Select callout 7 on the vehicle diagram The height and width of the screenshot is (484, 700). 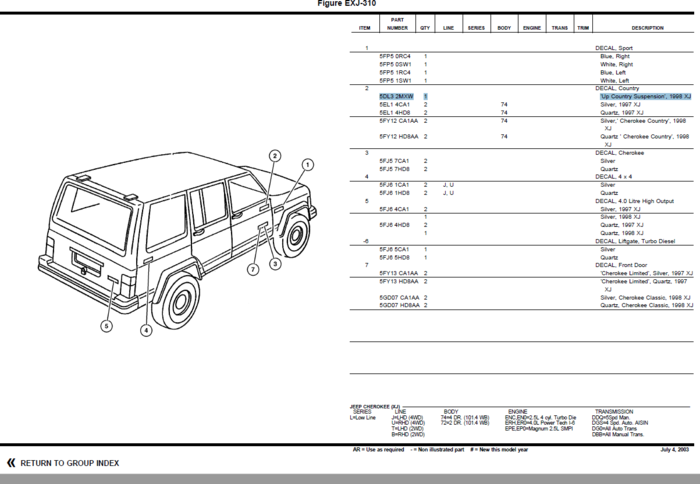pos(253,270)
